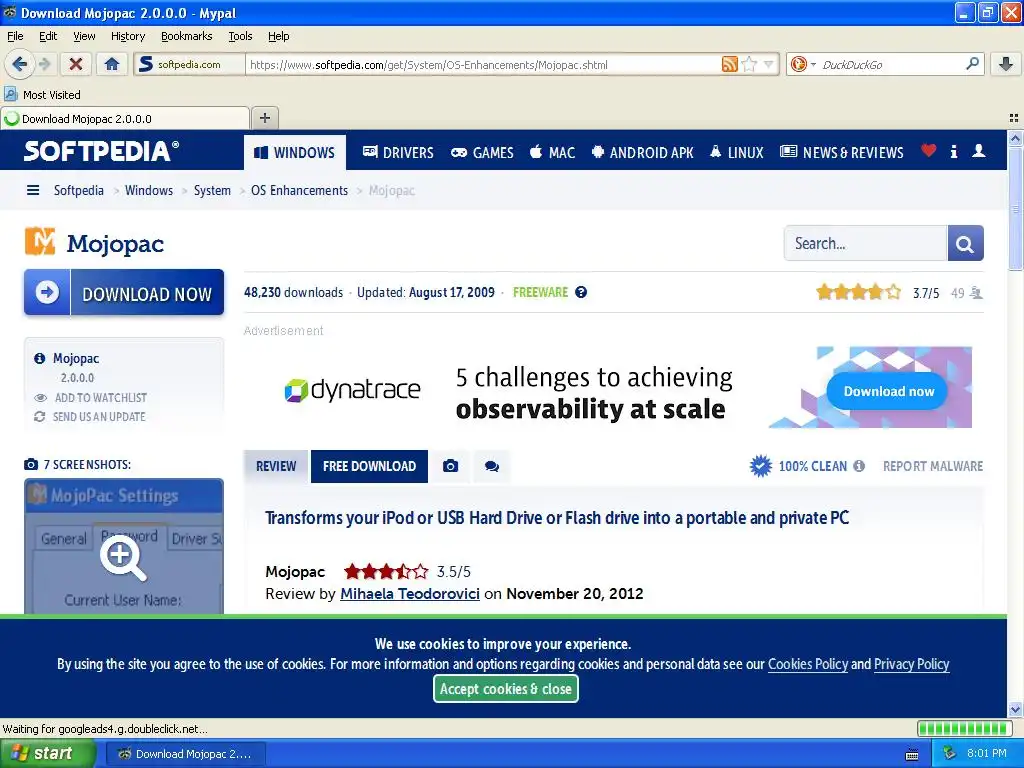Open the Edit menu
Screen dimensions: 1024x768
pyautogui.click(x=48, y=36)
